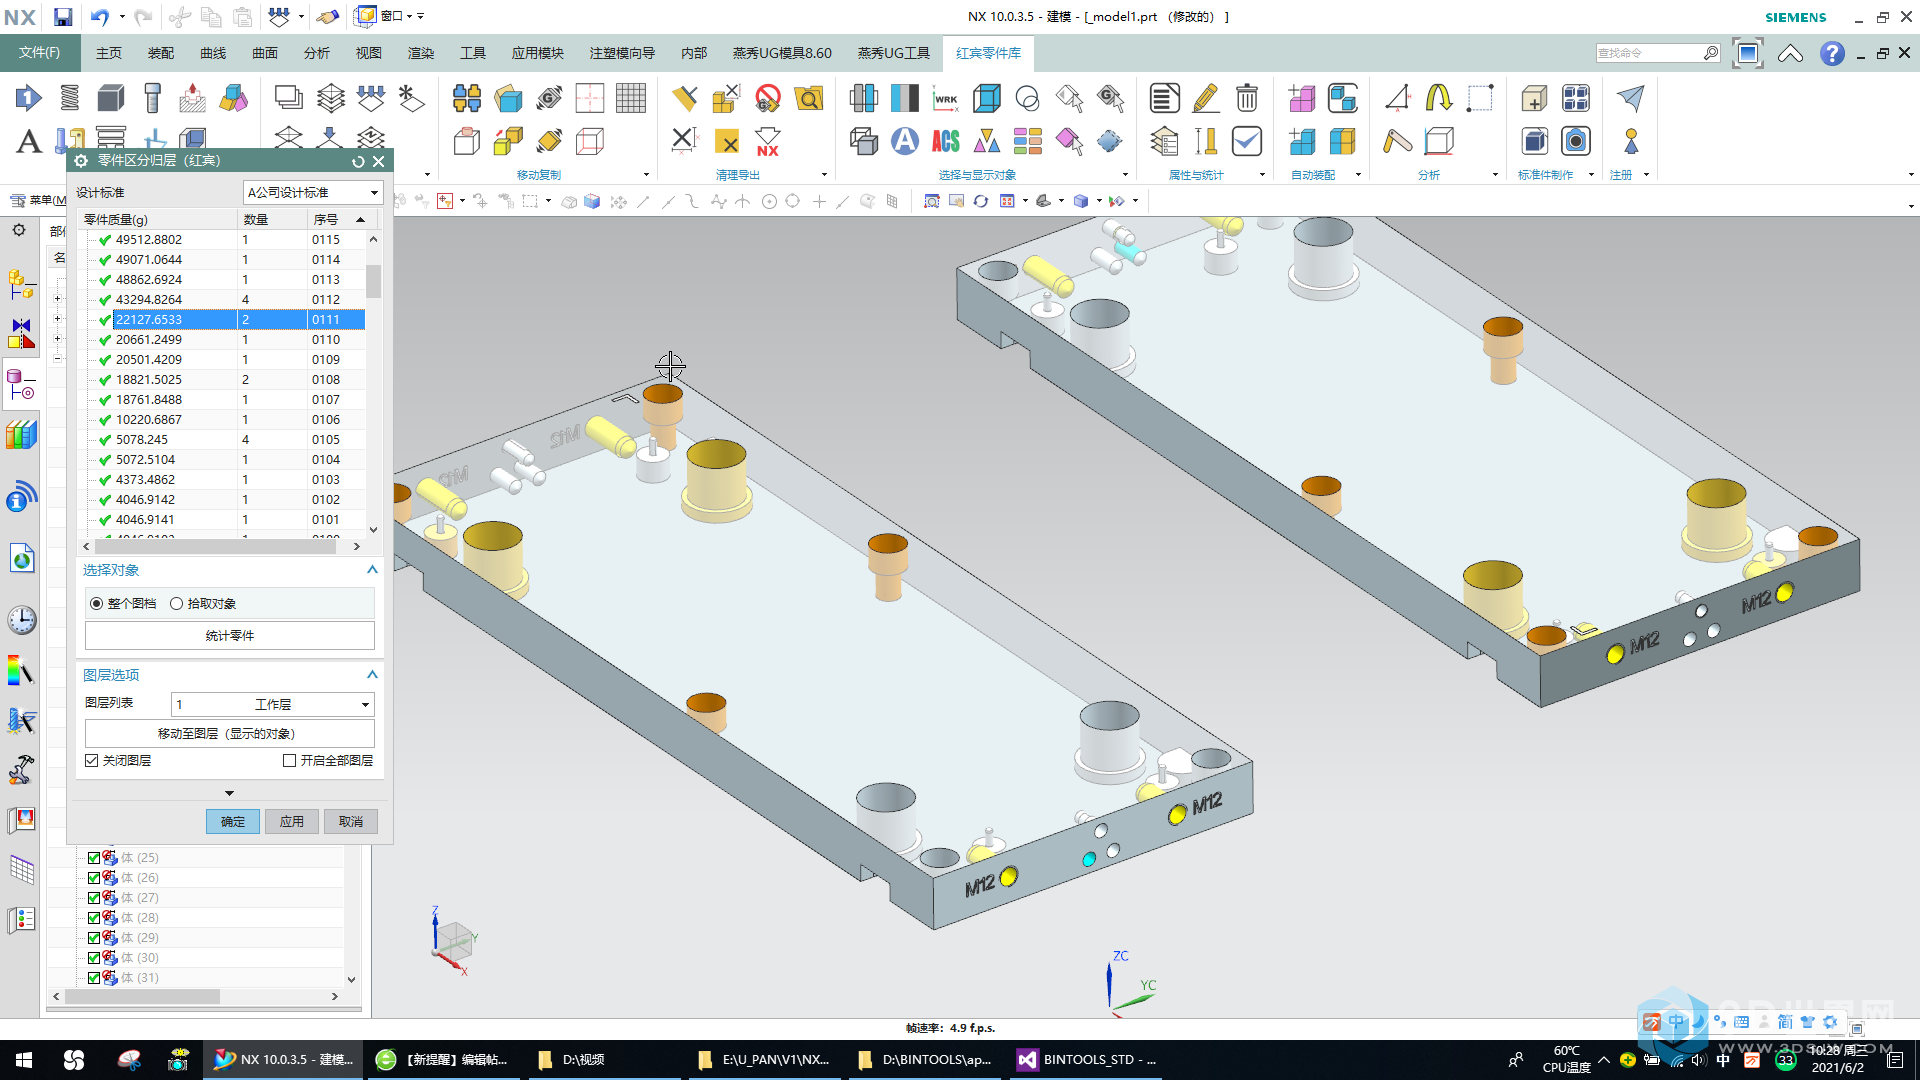The width and height of the screenshot is (1920, 1080).
Task: Click the save disk icon
Action: [x=62, y=17]
